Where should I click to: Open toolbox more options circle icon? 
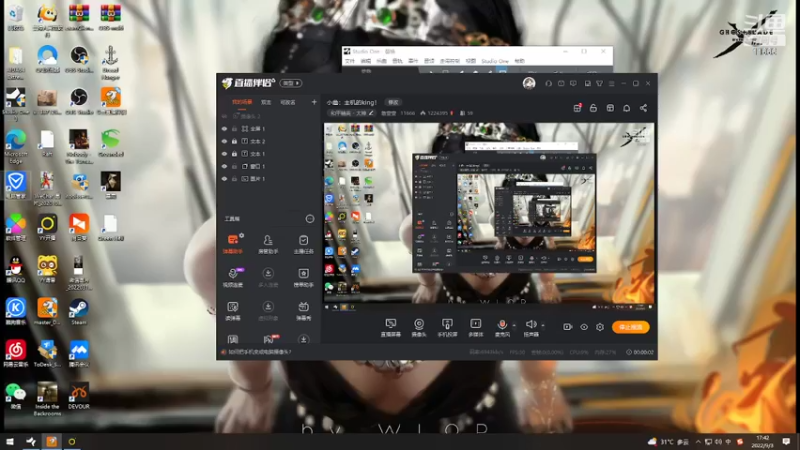tap(310, 219)
